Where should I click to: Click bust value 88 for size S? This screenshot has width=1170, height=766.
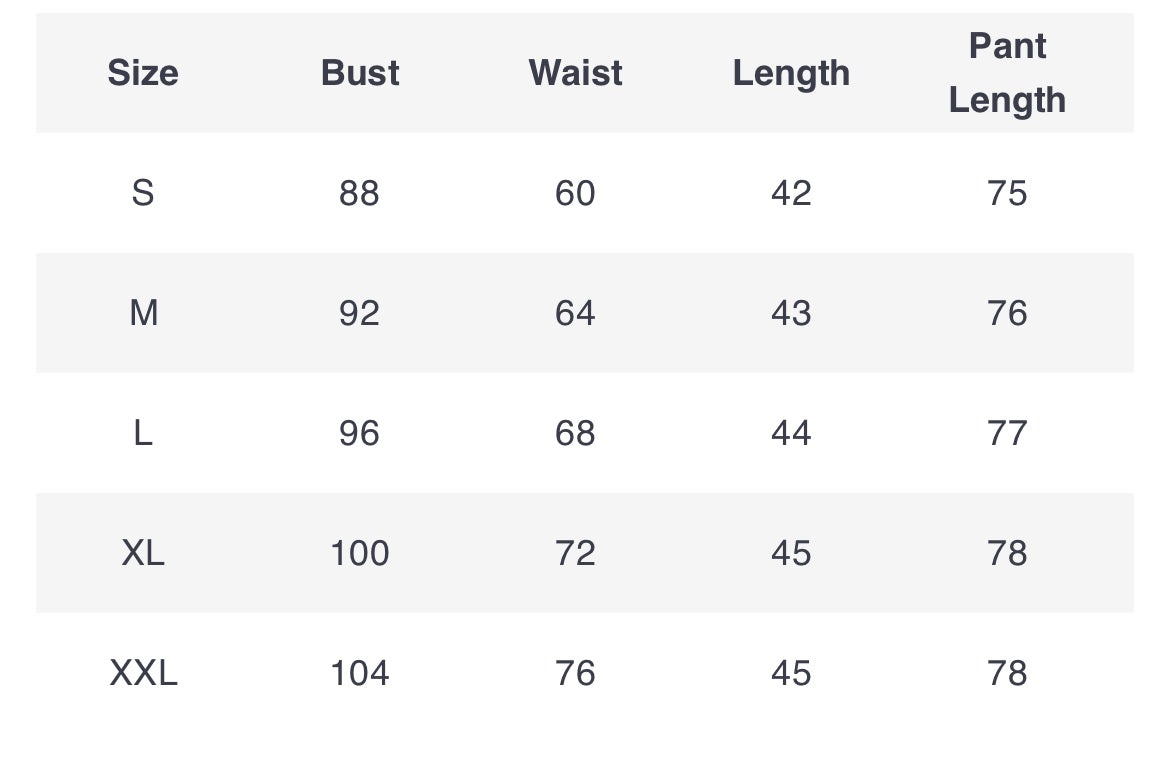tap(360, 193)
